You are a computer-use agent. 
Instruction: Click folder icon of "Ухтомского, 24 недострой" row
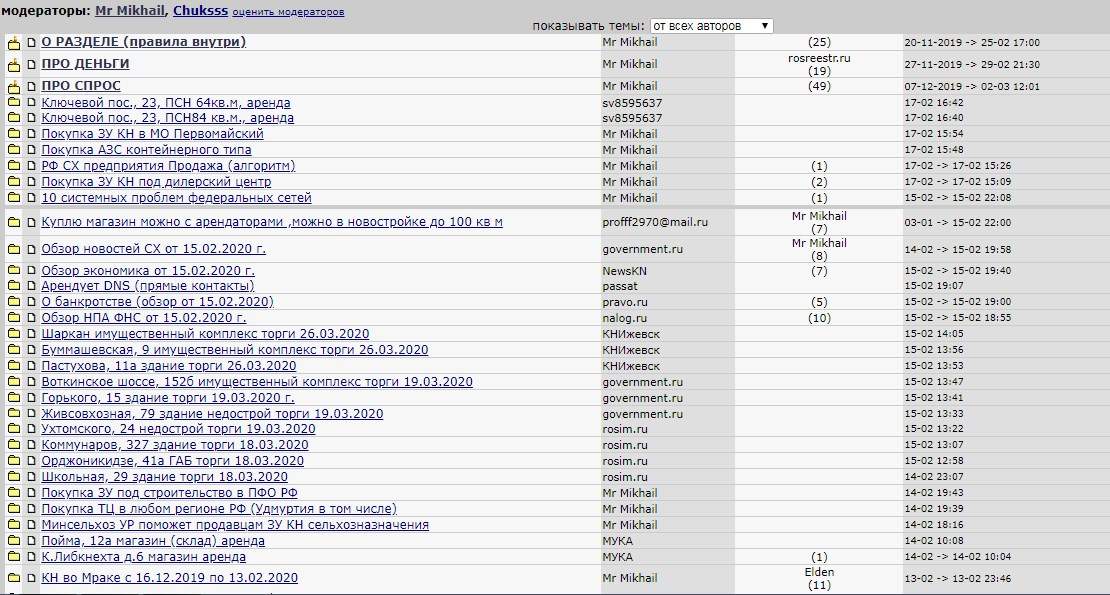(x=13, y=429)
